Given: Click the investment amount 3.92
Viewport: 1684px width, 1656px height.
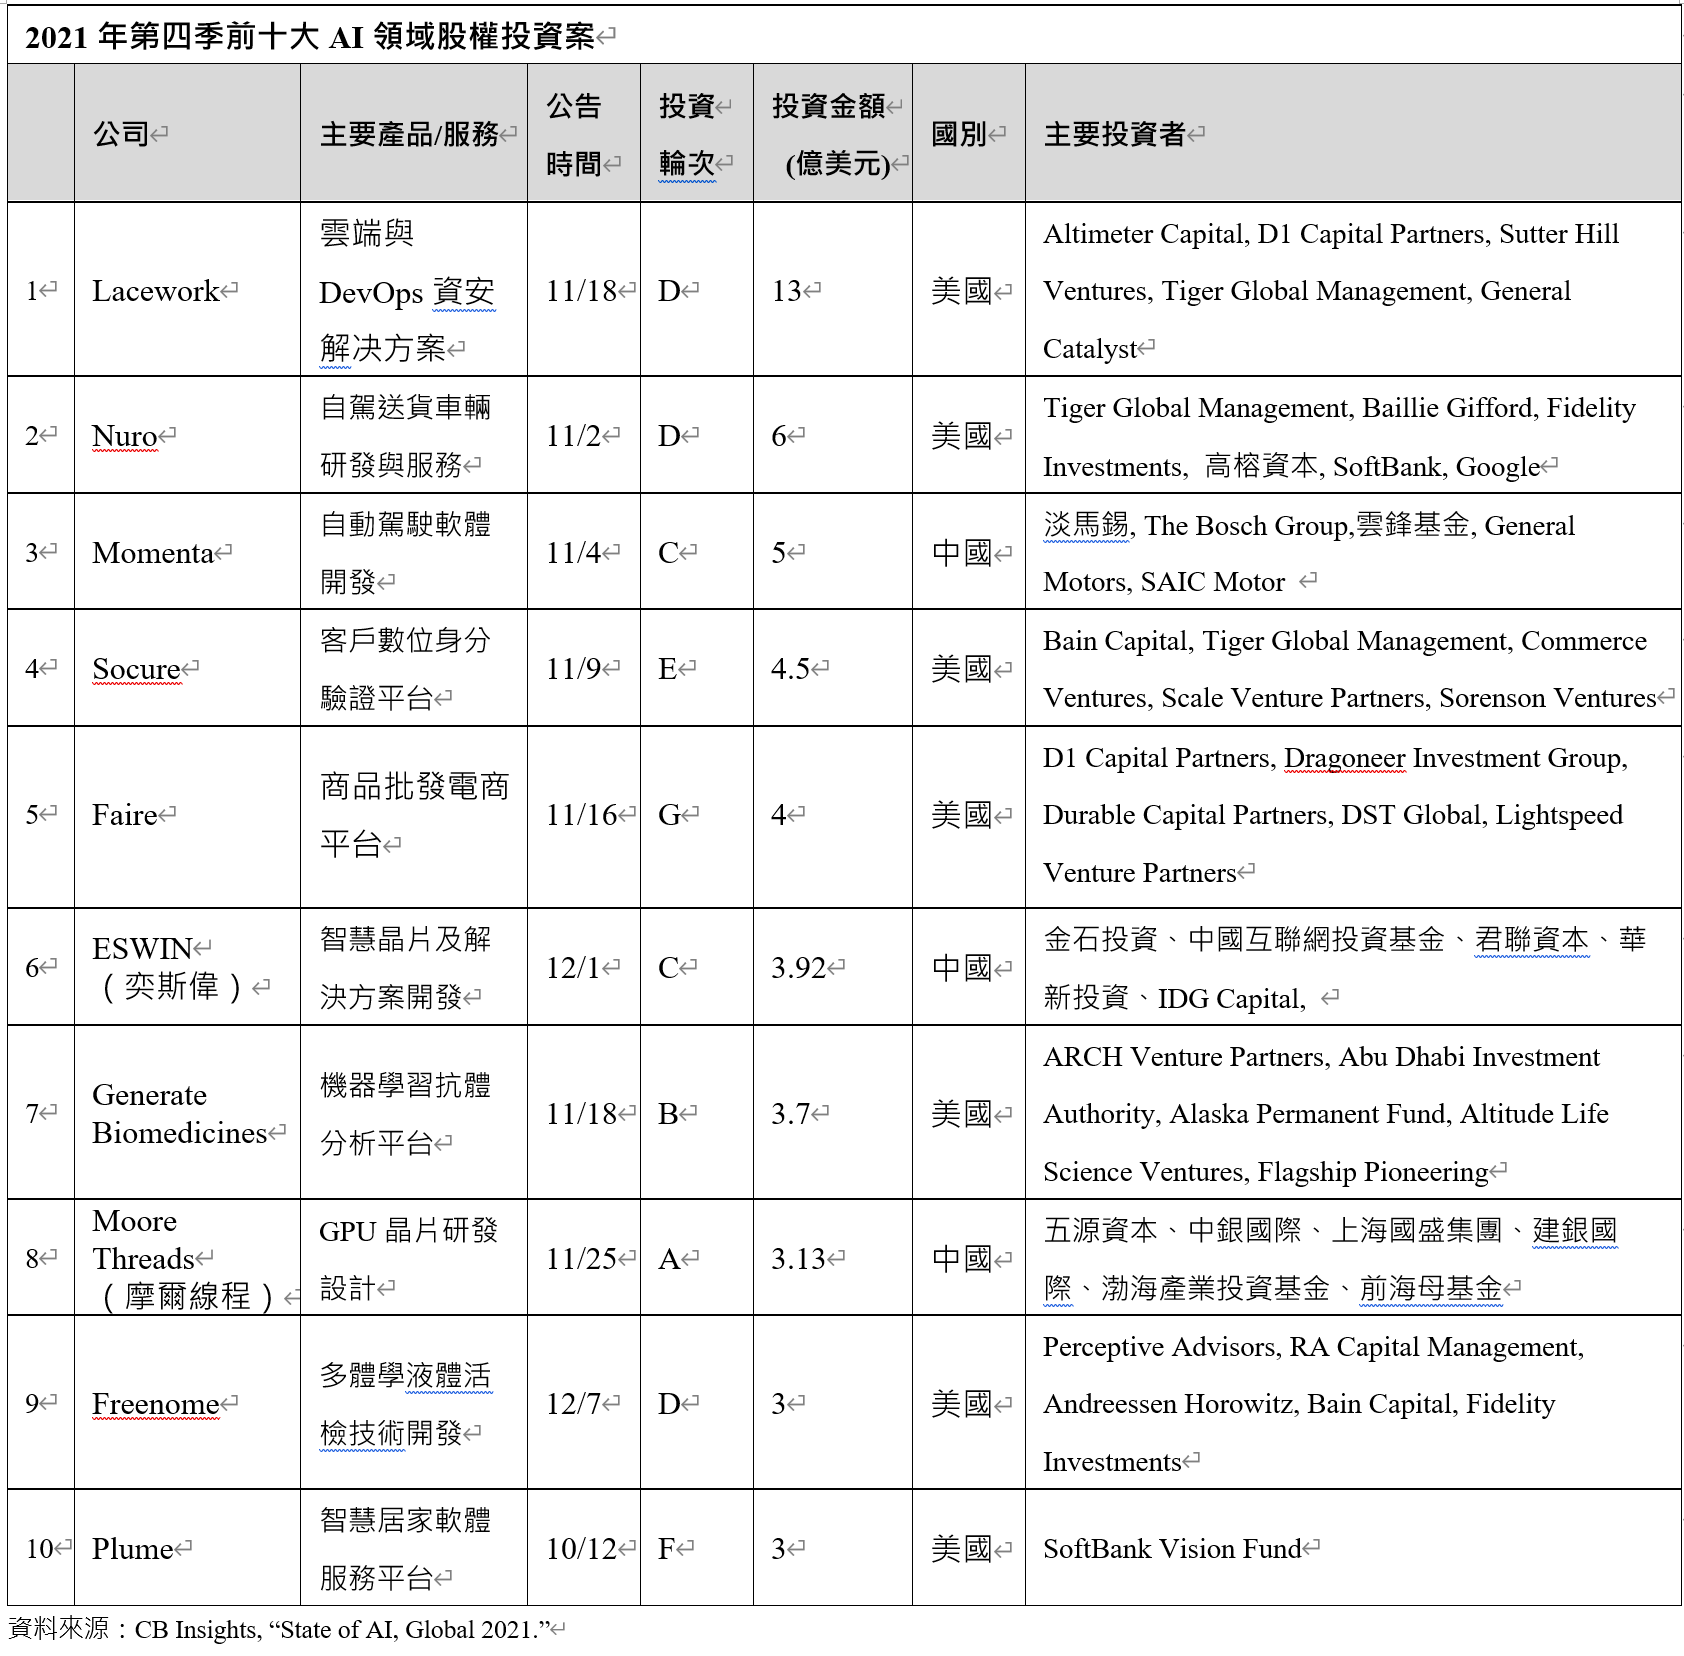Looking at the screenshot, I should click(x=798, y=967).
